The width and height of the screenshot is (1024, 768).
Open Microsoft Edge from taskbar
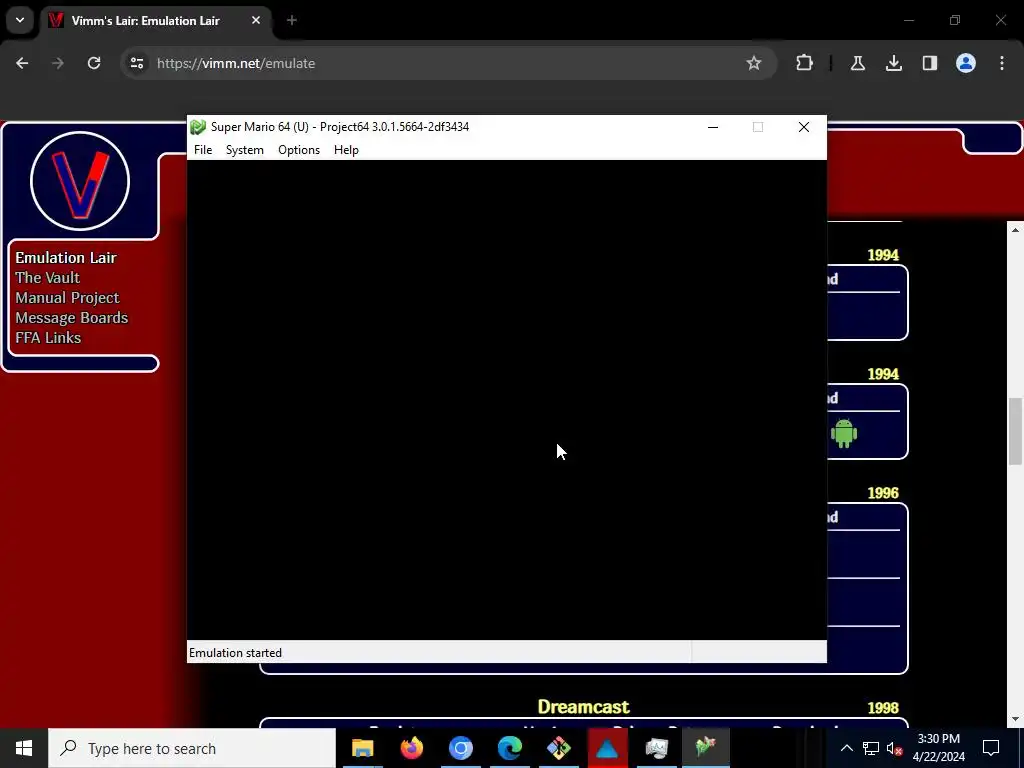click(x=509, y=748)
